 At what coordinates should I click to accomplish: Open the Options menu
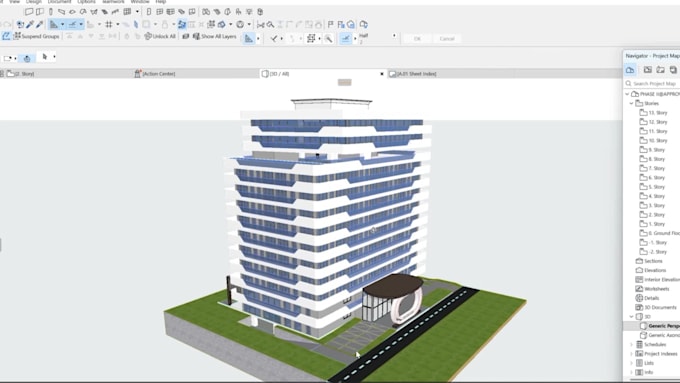pyautogui.click(x=86, y=2)
